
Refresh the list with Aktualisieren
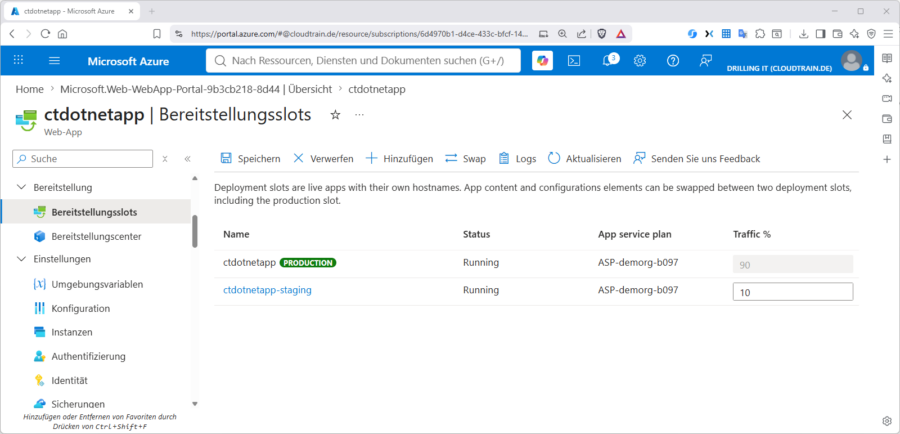(x=584, y=158)
